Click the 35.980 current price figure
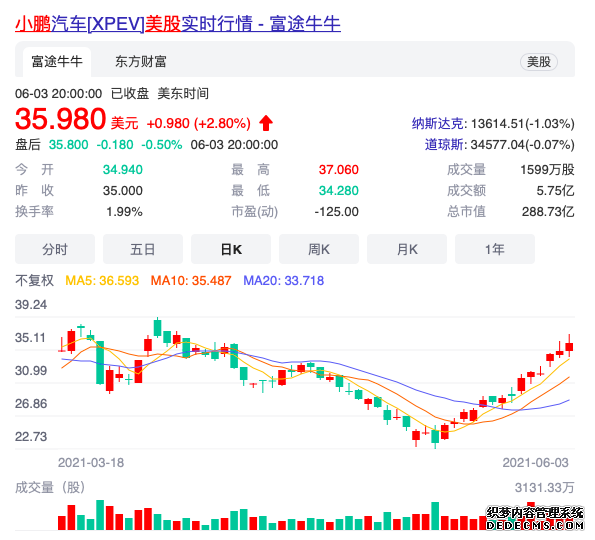This screenshot has height=540, width=595. 60,119
